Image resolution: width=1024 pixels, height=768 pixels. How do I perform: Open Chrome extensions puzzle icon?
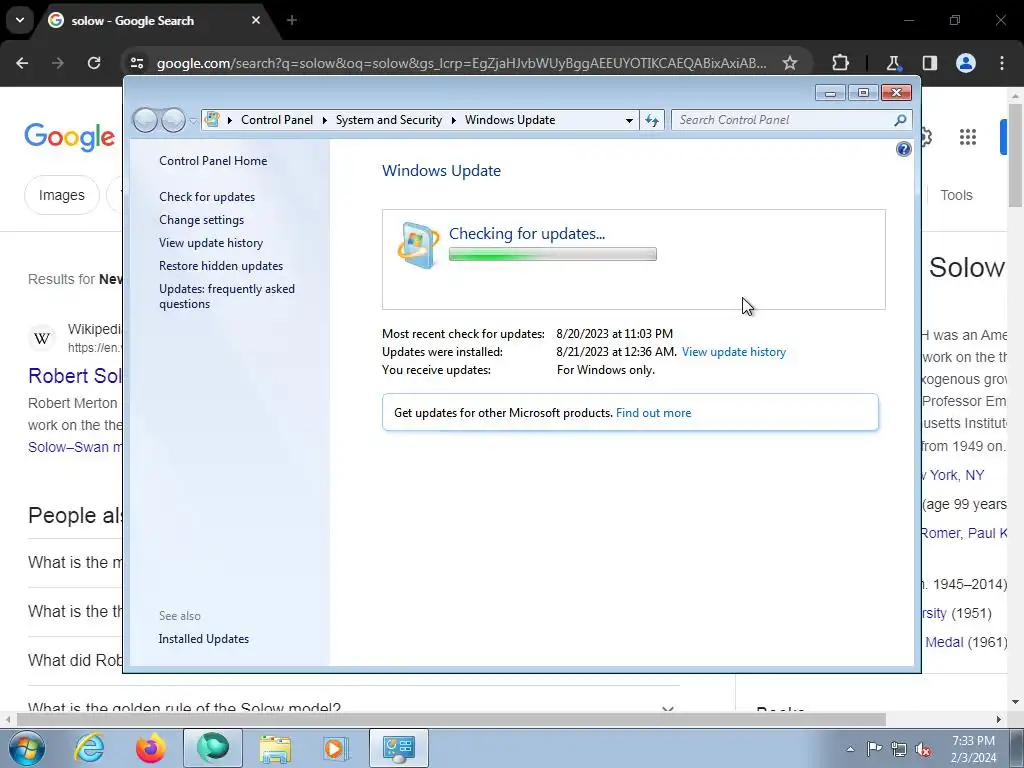pos(840,63)
